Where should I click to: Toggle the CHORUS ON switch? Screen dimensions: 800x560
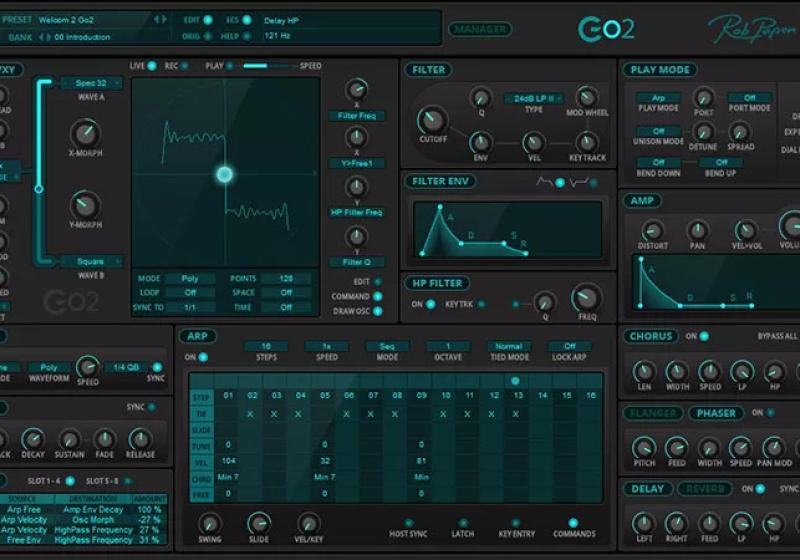coord(704,336)
